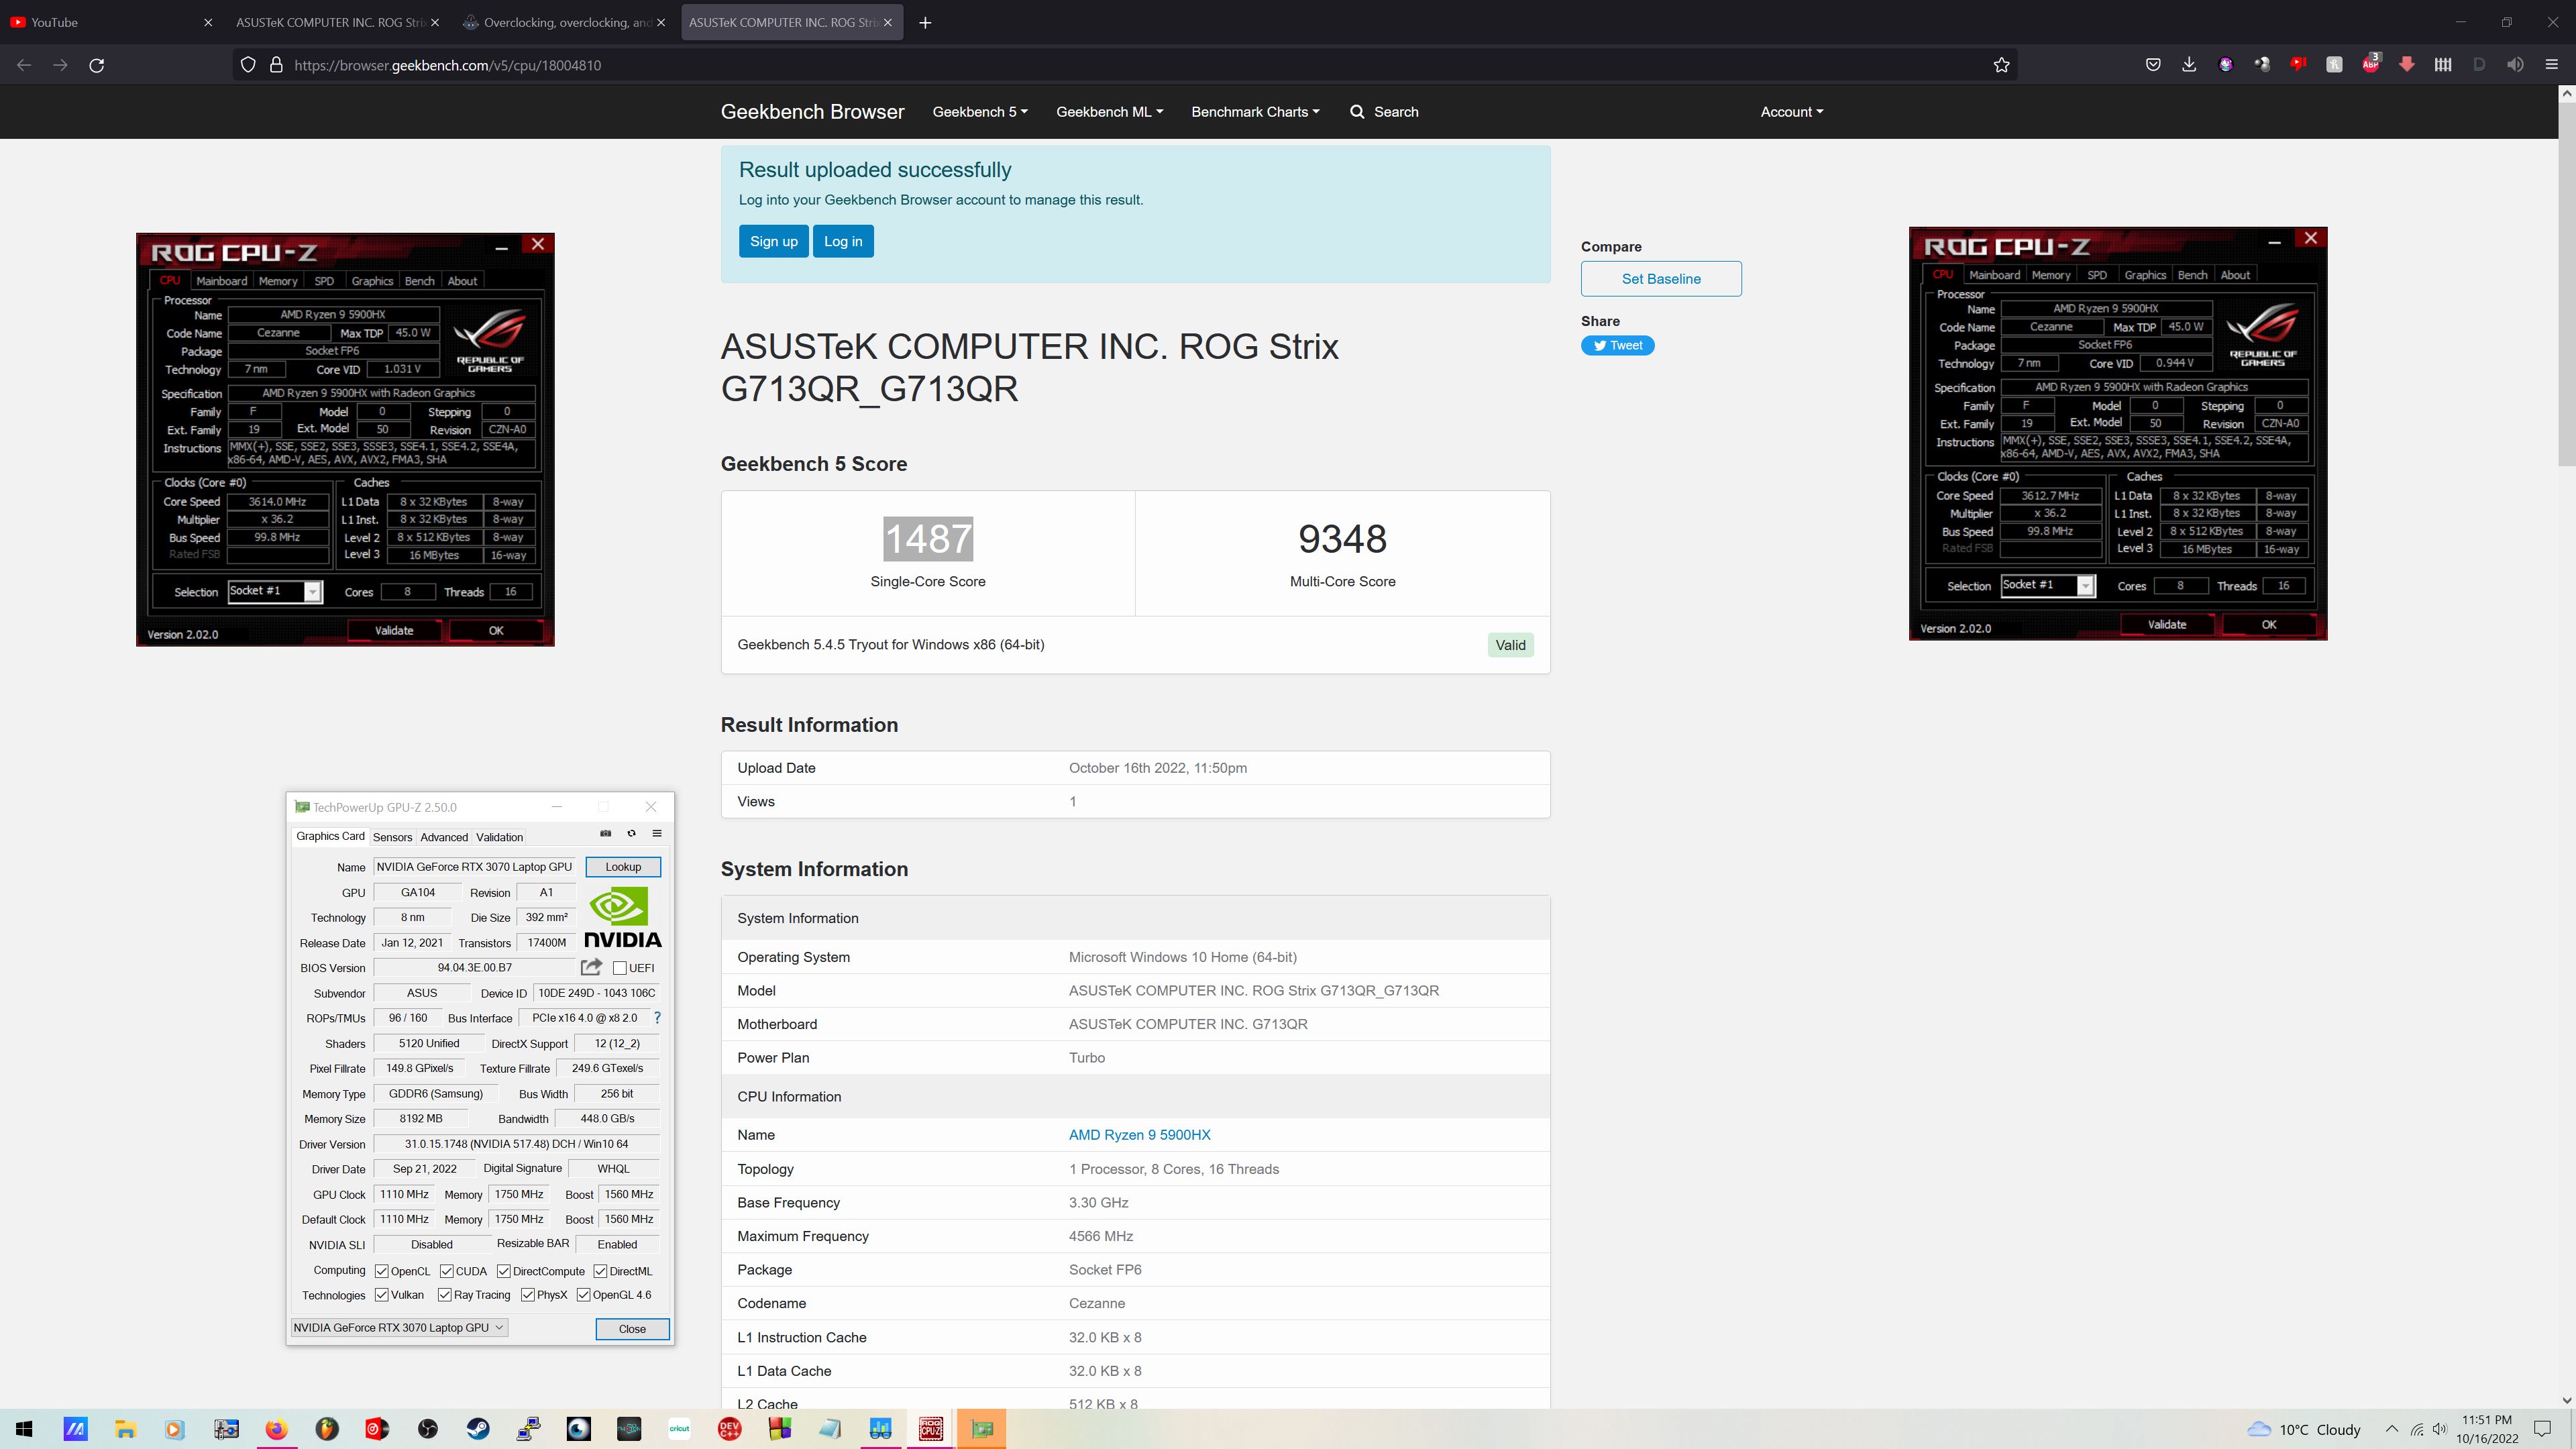Toggle the UEFI checkbox in GPU-Z
Image resolution: width=2576 pixels, height=1449 pixels.
pos(620,968)
